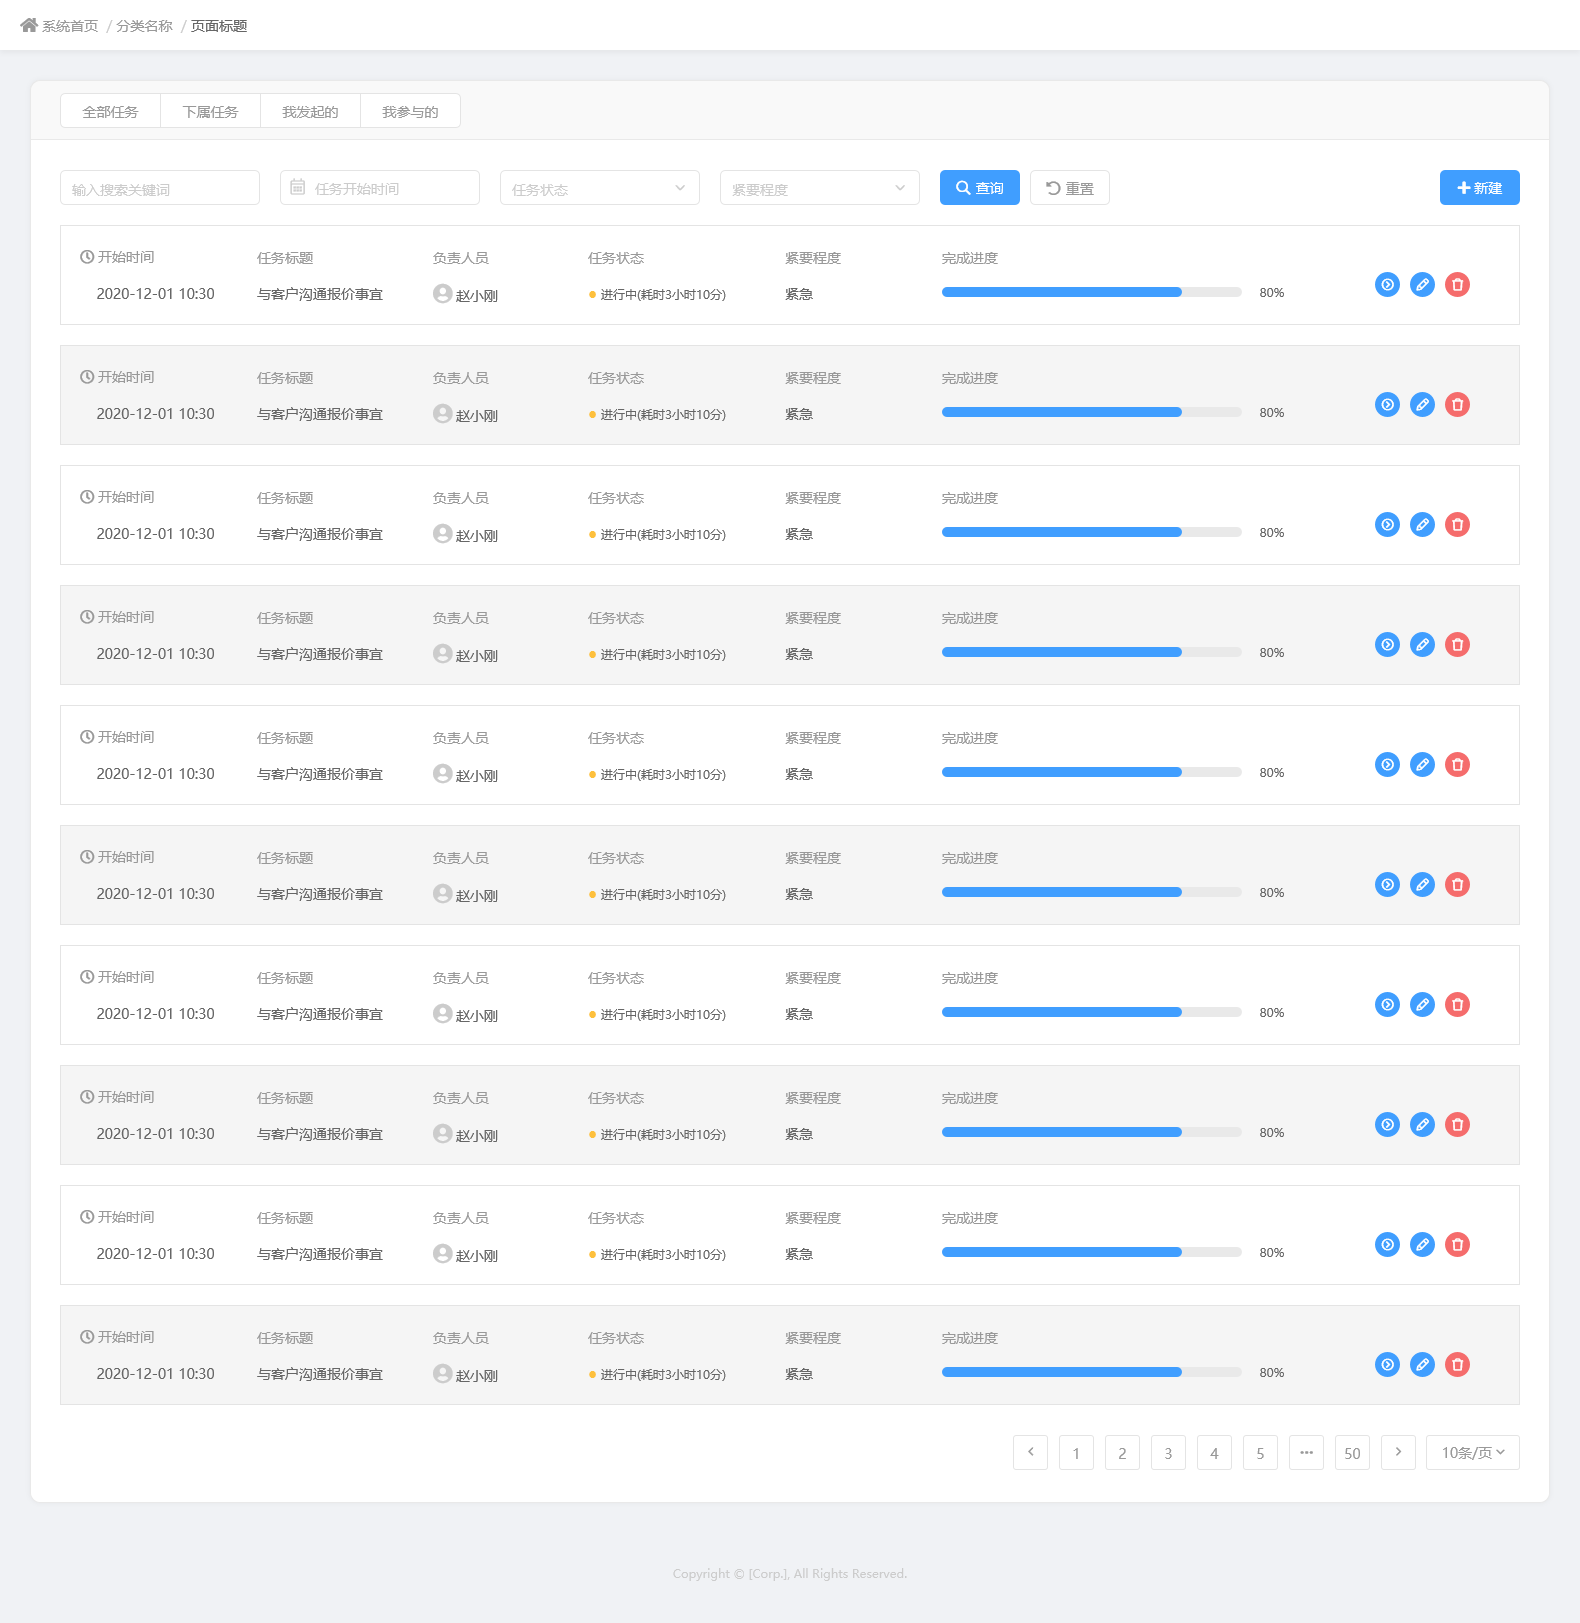Click the trash icon in the eighth task row
The height and width of the screenshot is (1623, 1580).
pyautogui.click(x=1458, y=1125)
